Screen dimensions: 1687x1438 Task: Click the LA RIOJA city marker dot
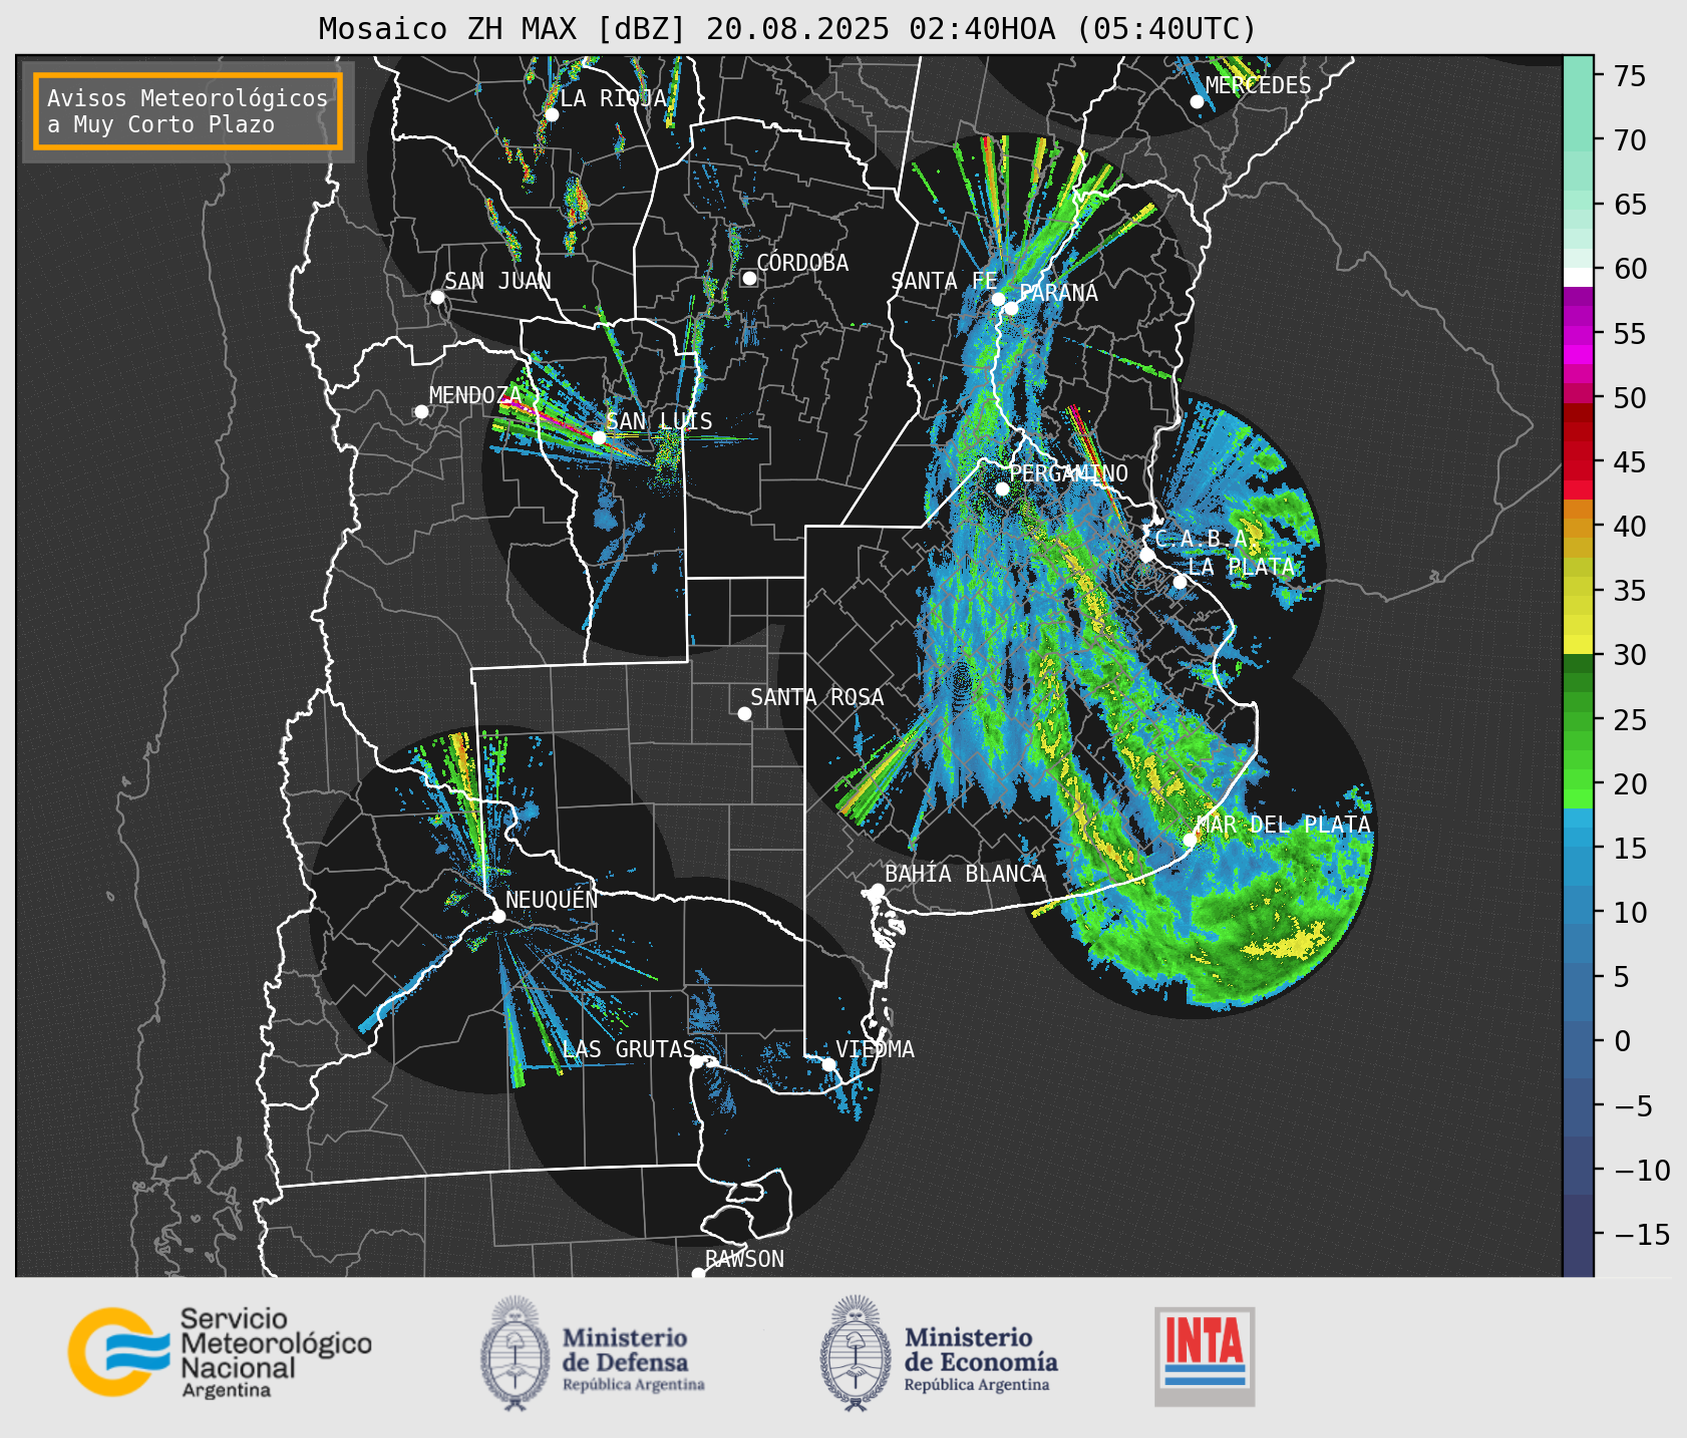[x=551, y=115]
